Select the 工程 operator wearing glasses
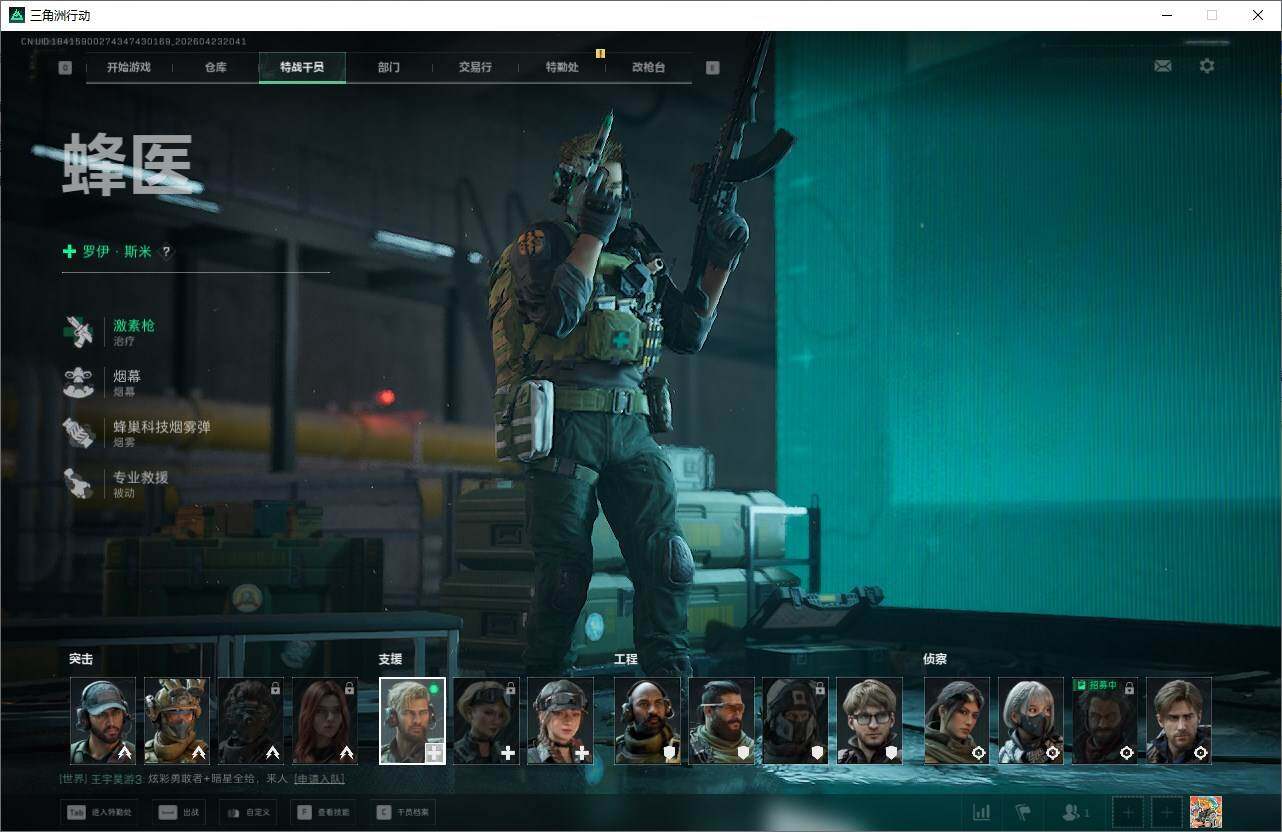 869,720
